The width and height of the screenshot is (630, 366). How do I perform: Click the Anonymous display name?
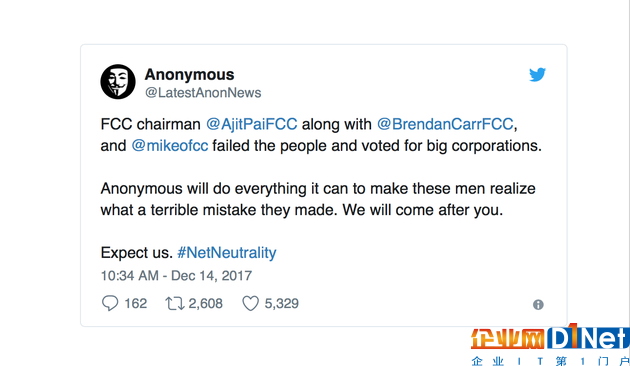click(189, 75)
